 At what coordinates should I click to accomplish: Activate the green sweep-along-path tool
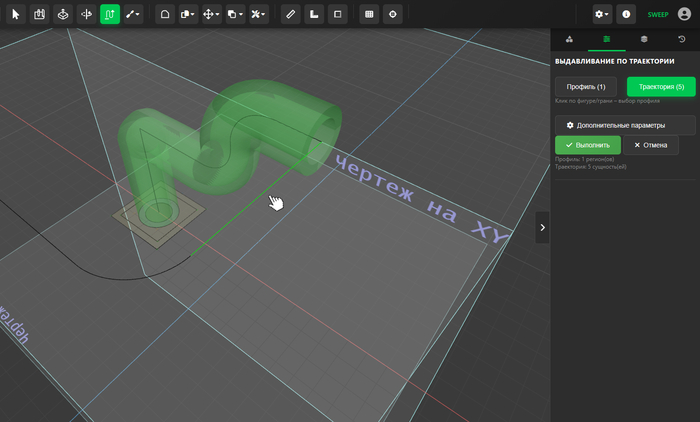110,14
